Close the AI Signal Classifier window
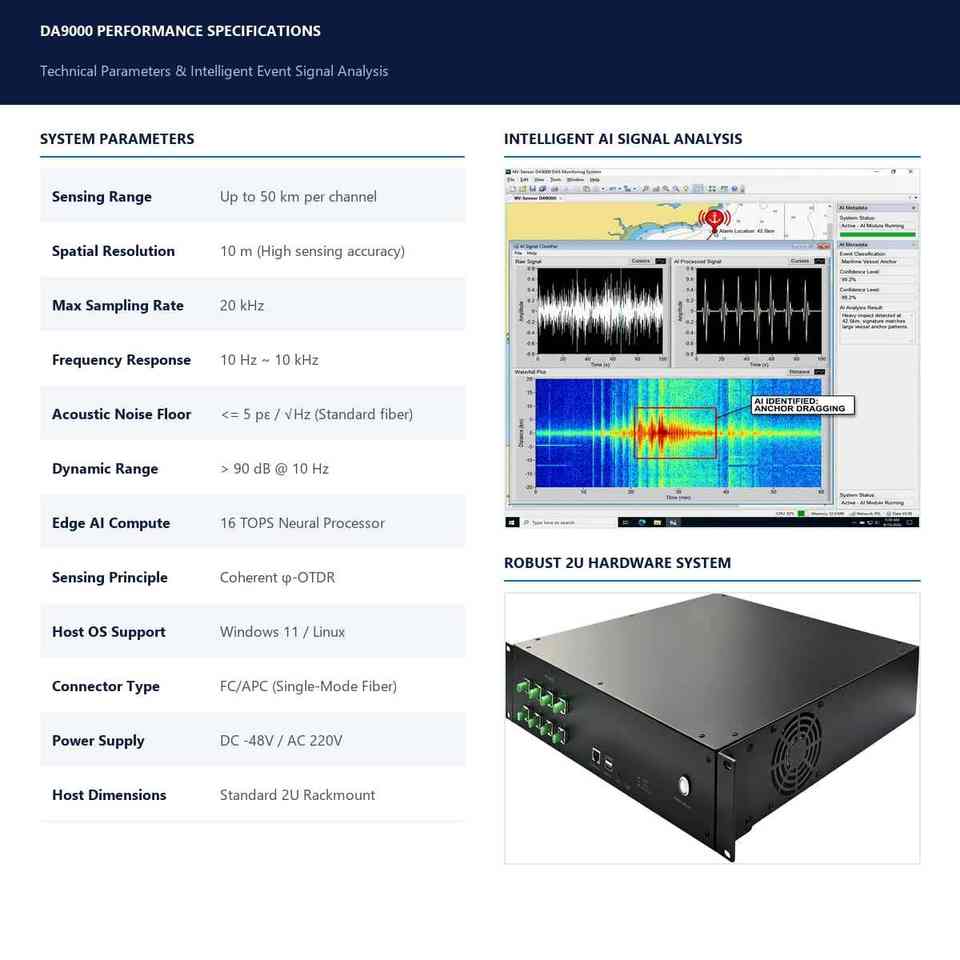 (x=823, y=246)
